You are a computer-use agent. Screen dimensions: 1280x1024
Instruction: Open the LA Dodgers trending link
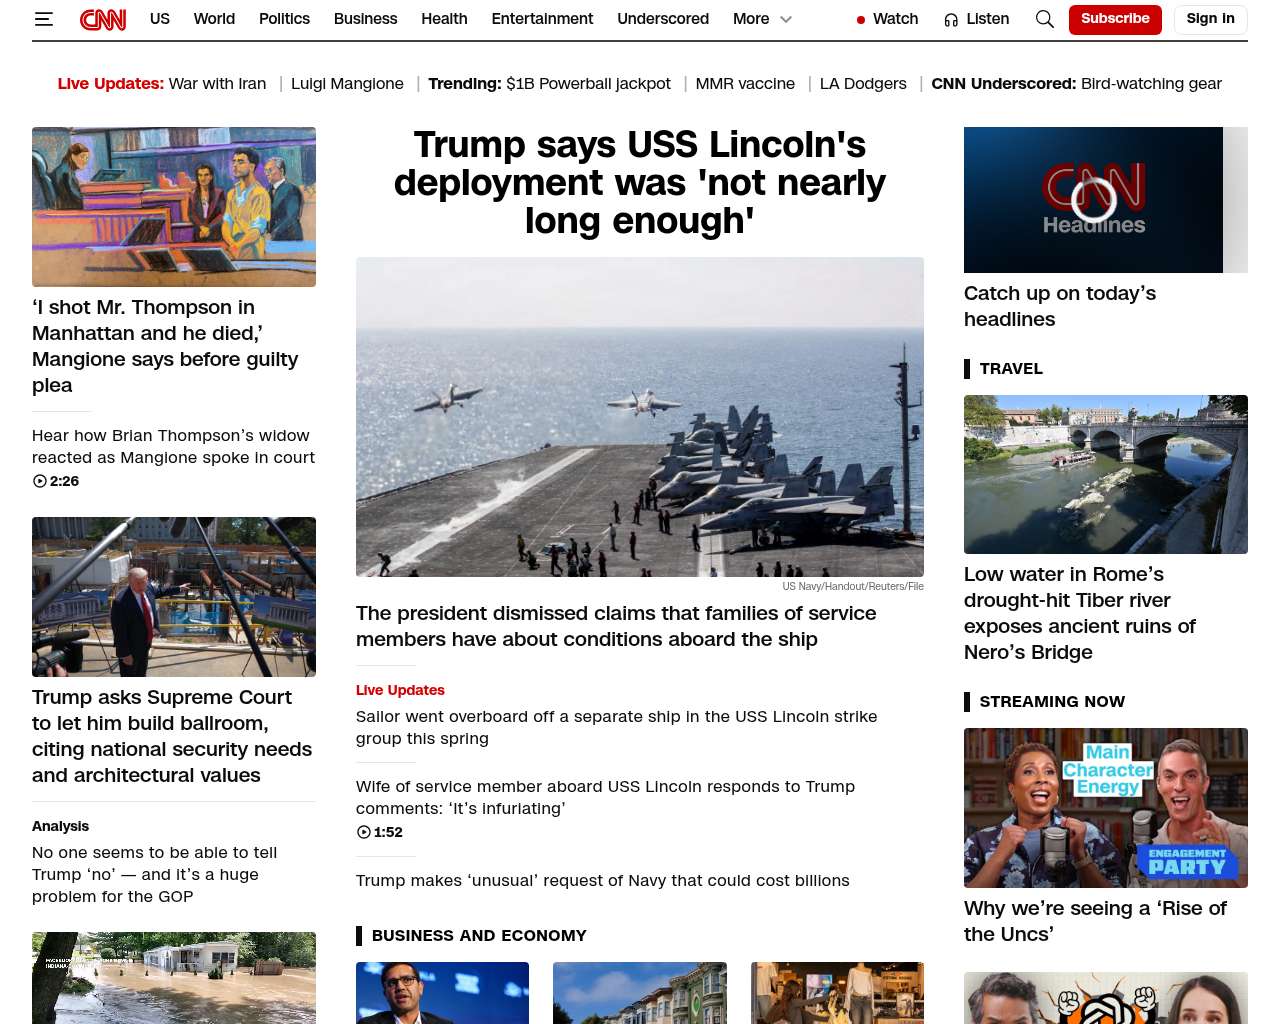click(863, 84)
